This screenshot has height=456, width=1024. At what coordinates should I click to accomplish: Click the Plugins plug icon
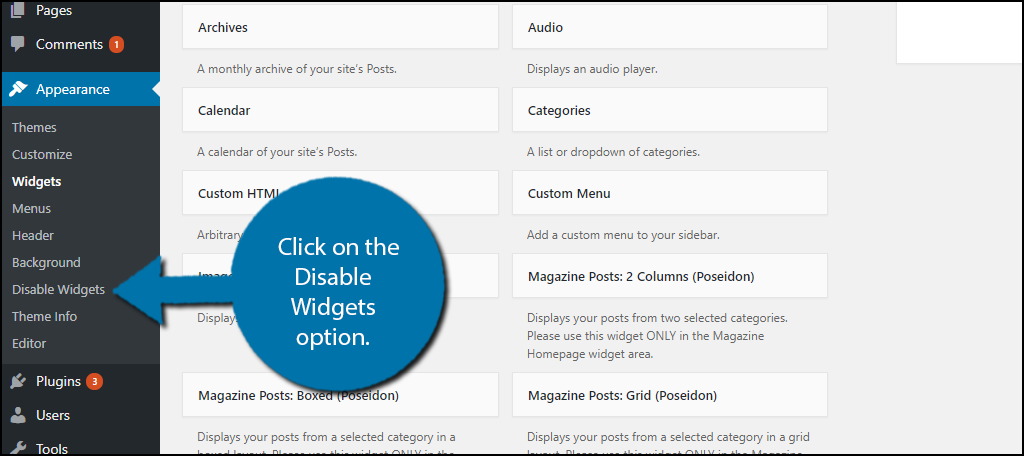coord(18,381)
